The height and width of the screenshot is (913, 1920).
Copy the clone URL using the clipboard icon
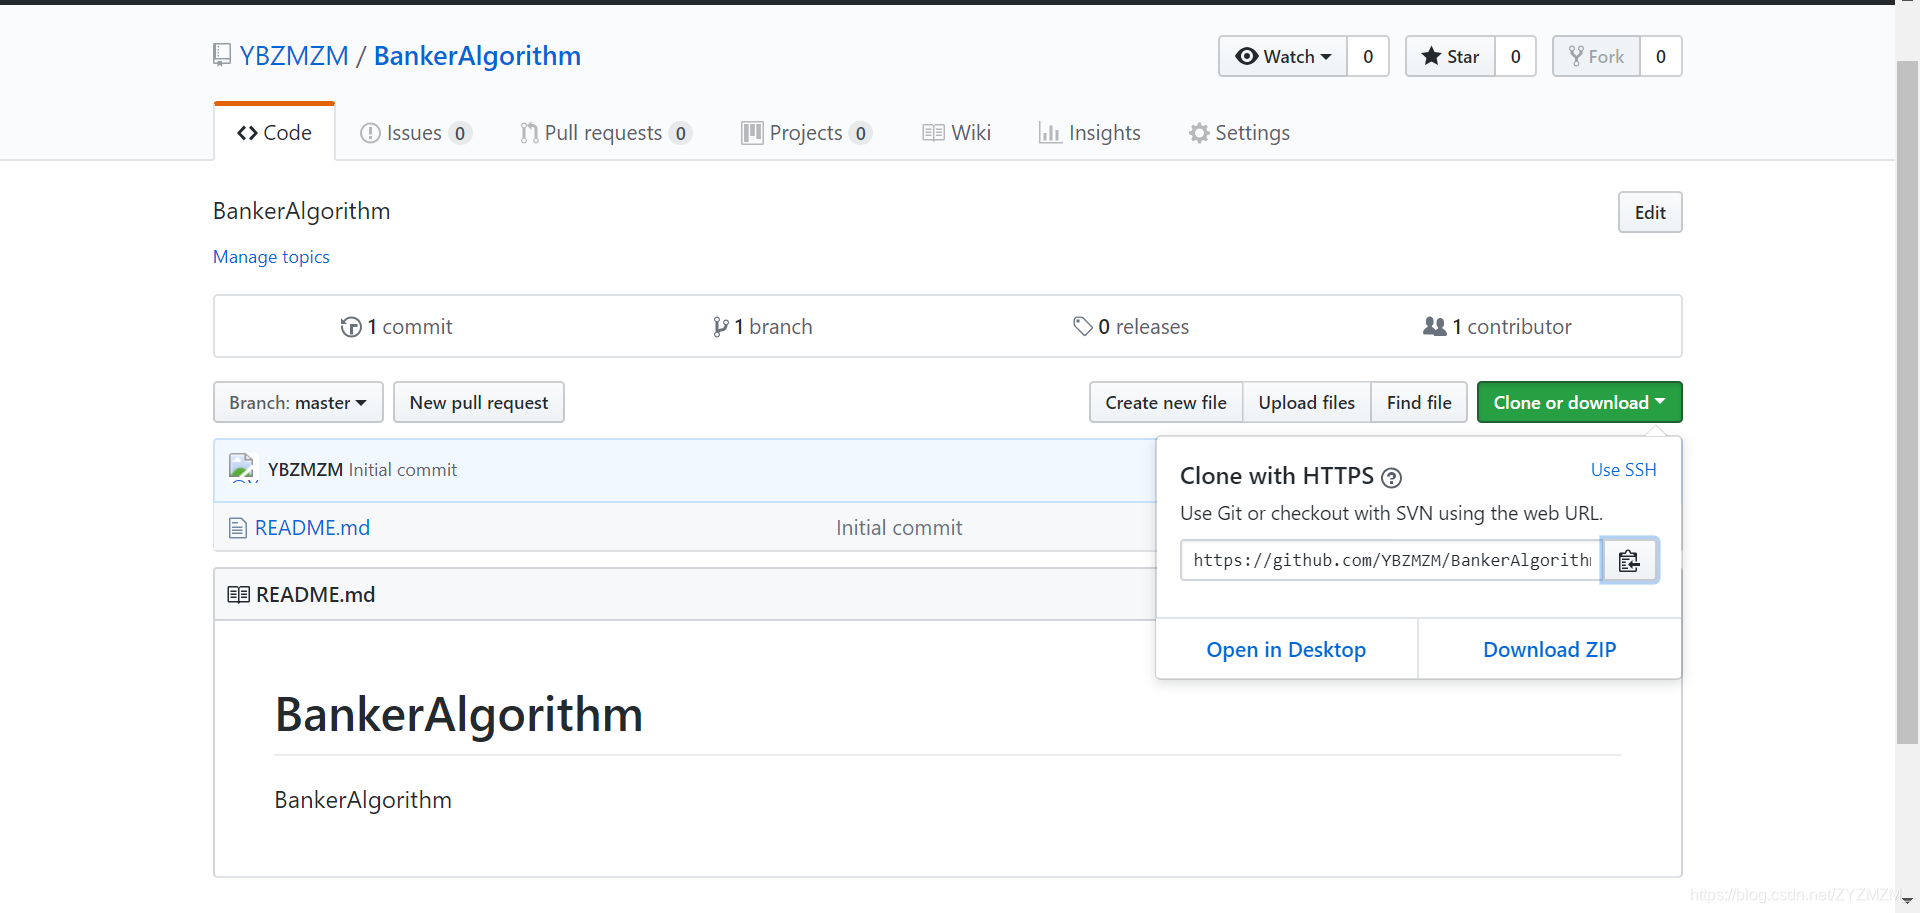1629,560
